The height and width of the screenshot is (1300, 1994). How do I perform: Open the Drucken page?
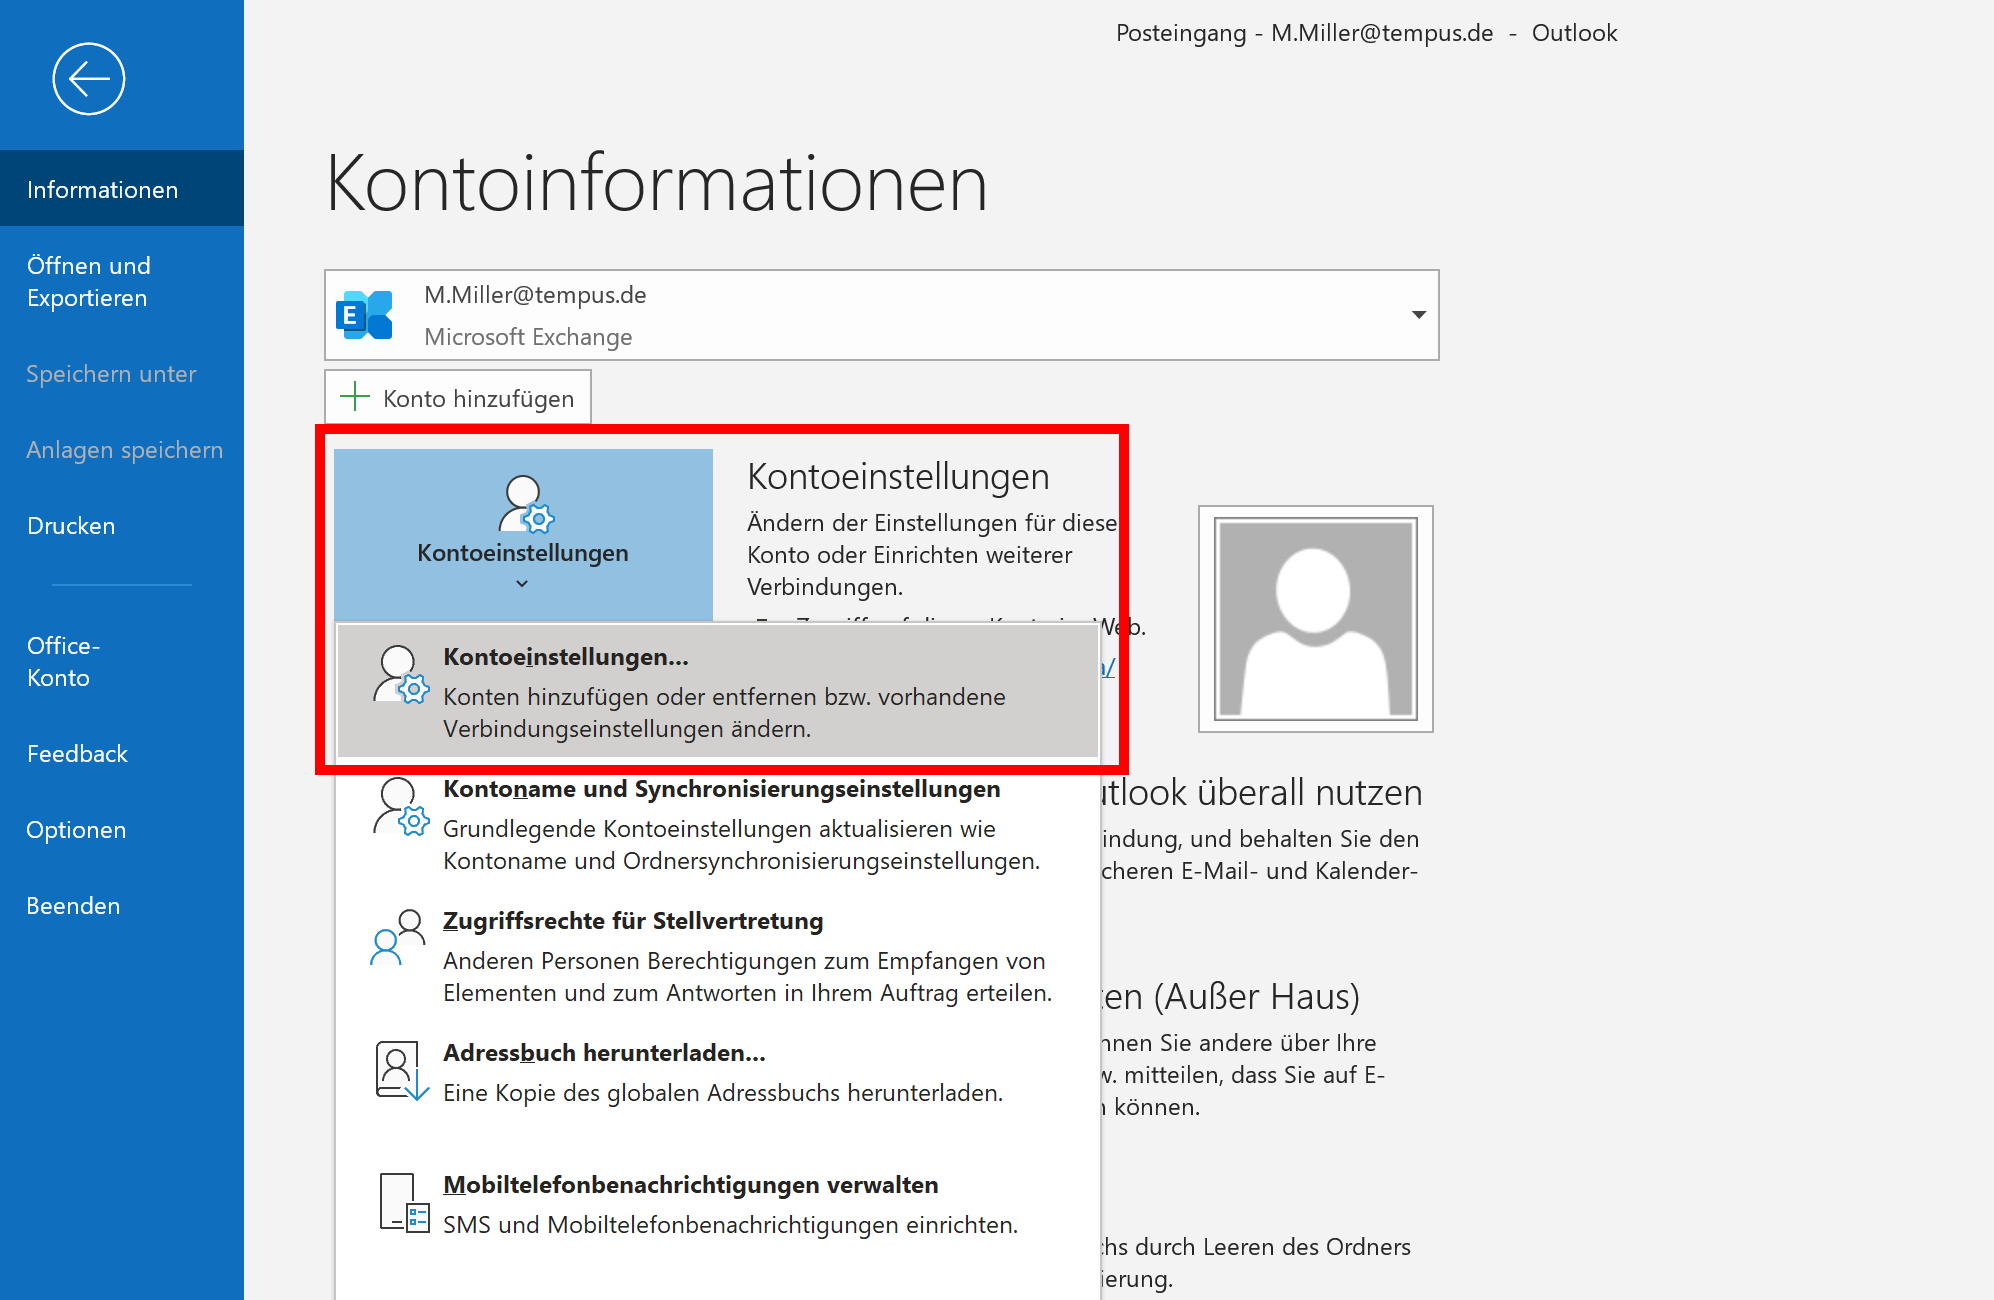[122, 525]
